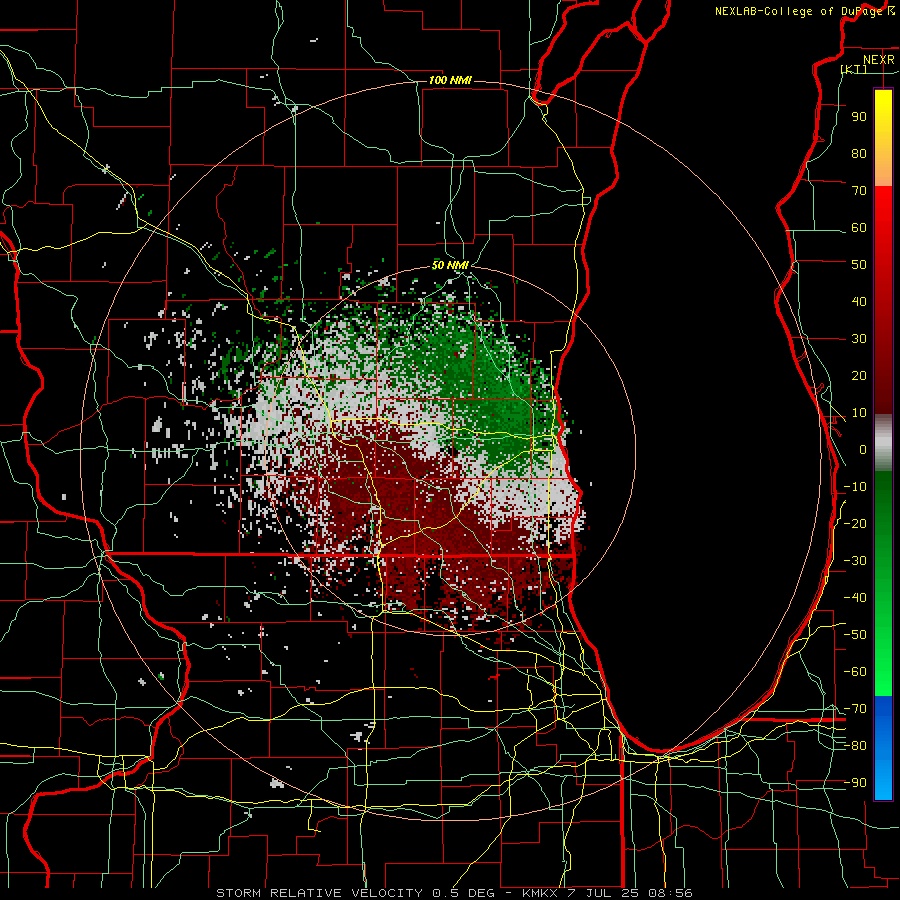Click the positive 30 scale label

(859, 339)
